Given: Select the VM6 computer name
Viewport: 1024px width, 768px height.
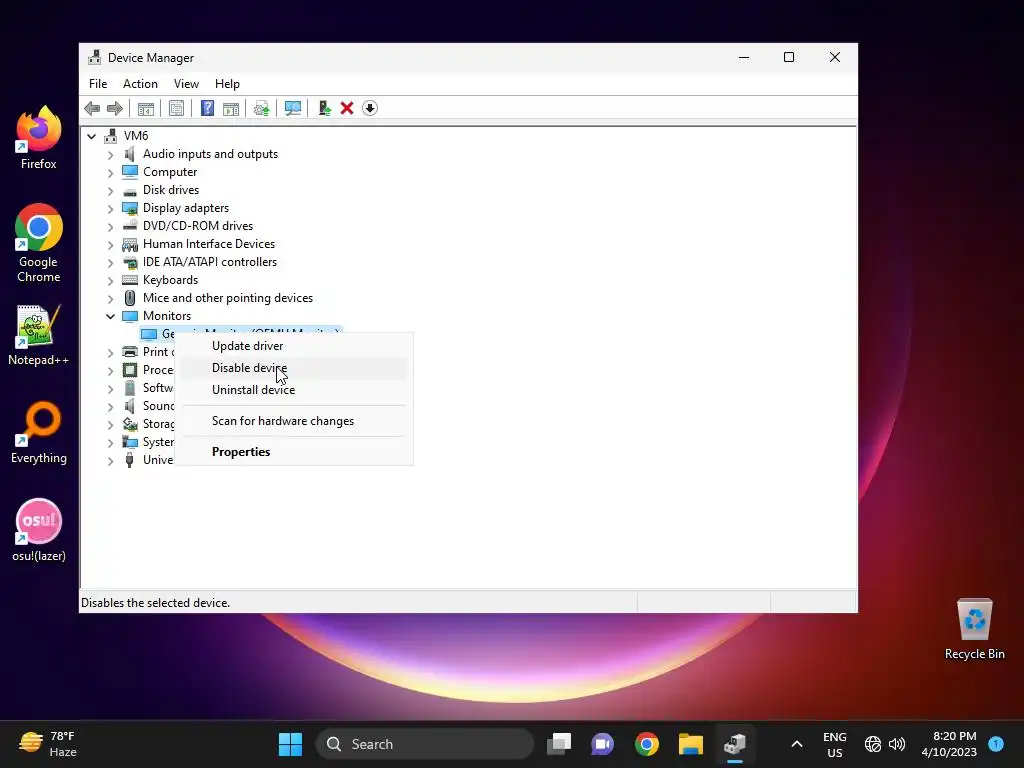Looking at the screenshot, I should click(136, 136).
